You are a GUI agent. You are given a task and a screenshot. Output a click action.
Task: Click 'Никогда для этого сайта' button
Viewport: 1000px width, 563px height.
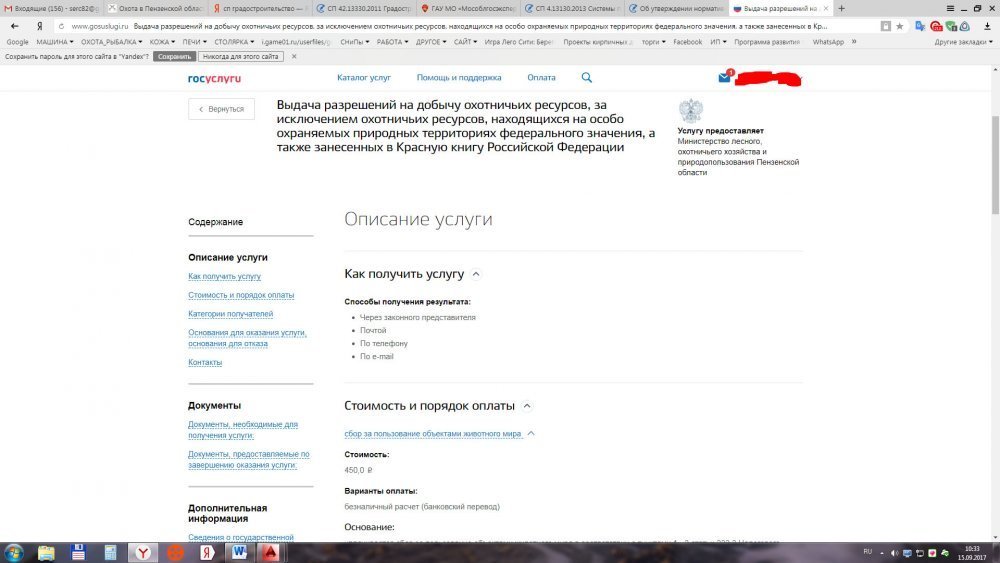point(240,56)
